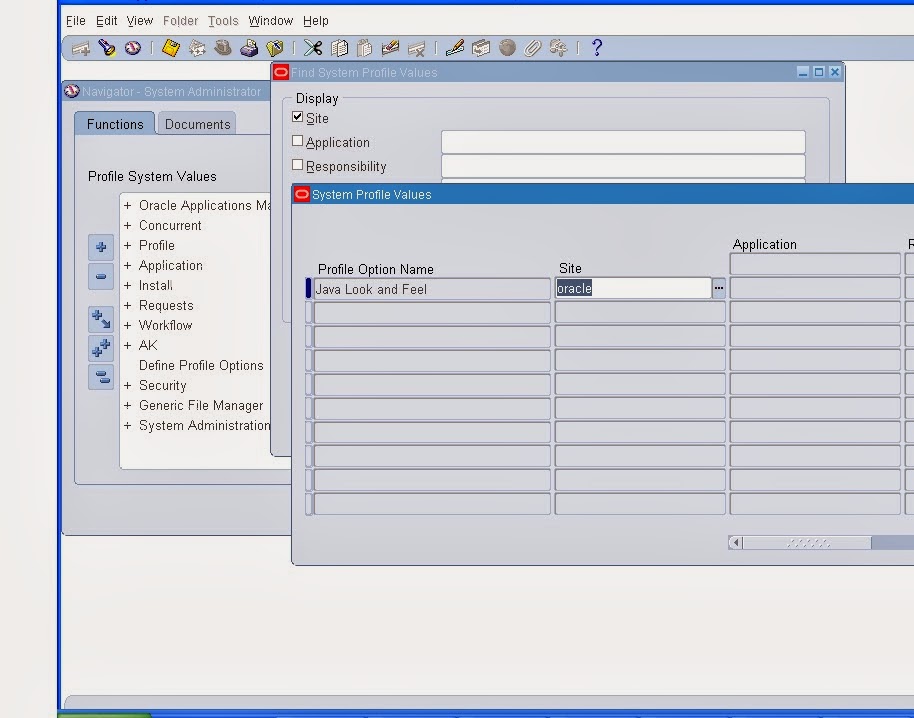Select the first row record indicator

pyautogui.click(x=308, y=288)
